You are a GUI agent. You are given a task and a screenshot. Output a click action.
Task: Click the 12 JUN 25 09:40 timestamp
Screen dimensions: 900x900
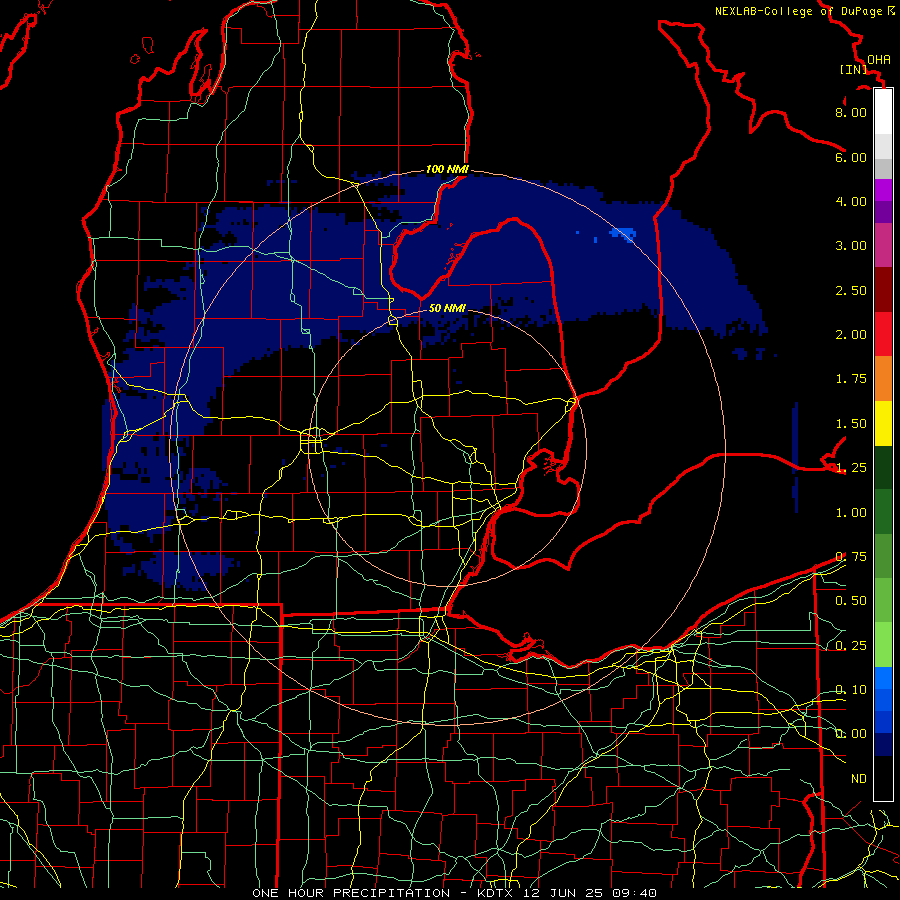[589, 893]
